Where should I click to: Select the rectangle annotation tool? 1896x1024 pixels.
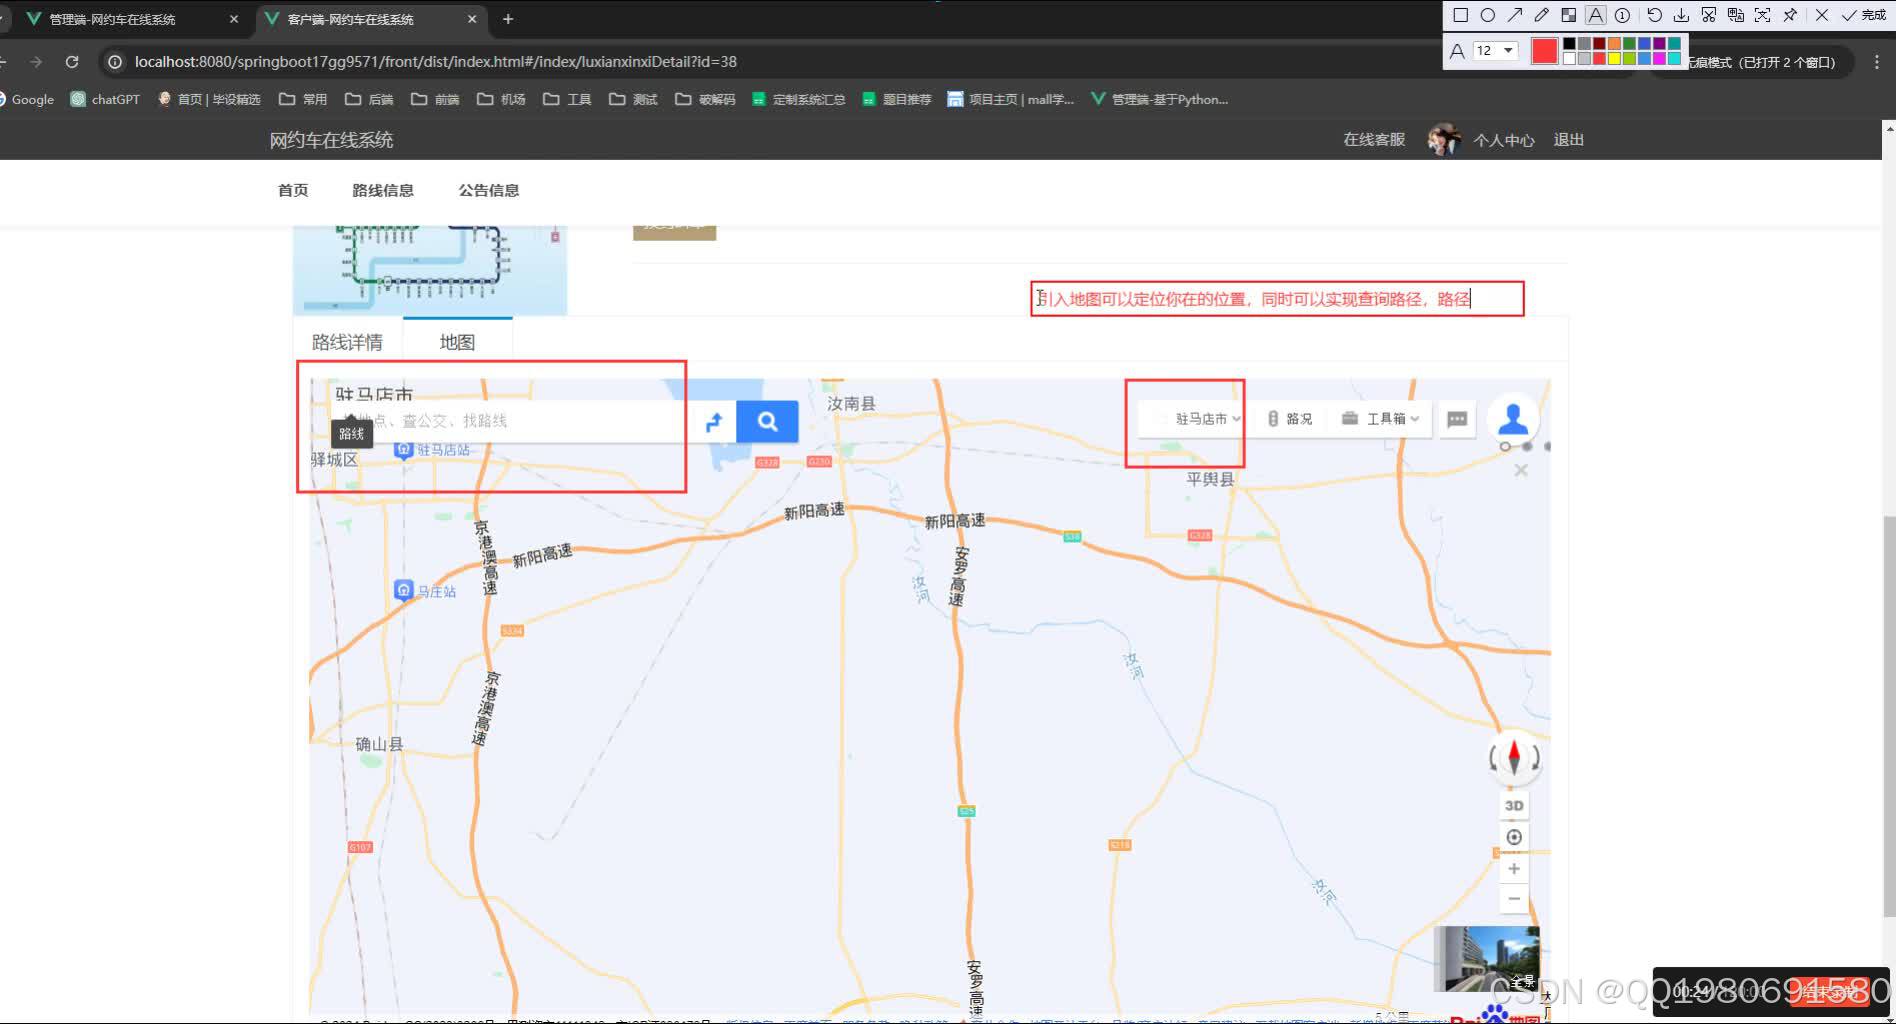point(1460,15)
